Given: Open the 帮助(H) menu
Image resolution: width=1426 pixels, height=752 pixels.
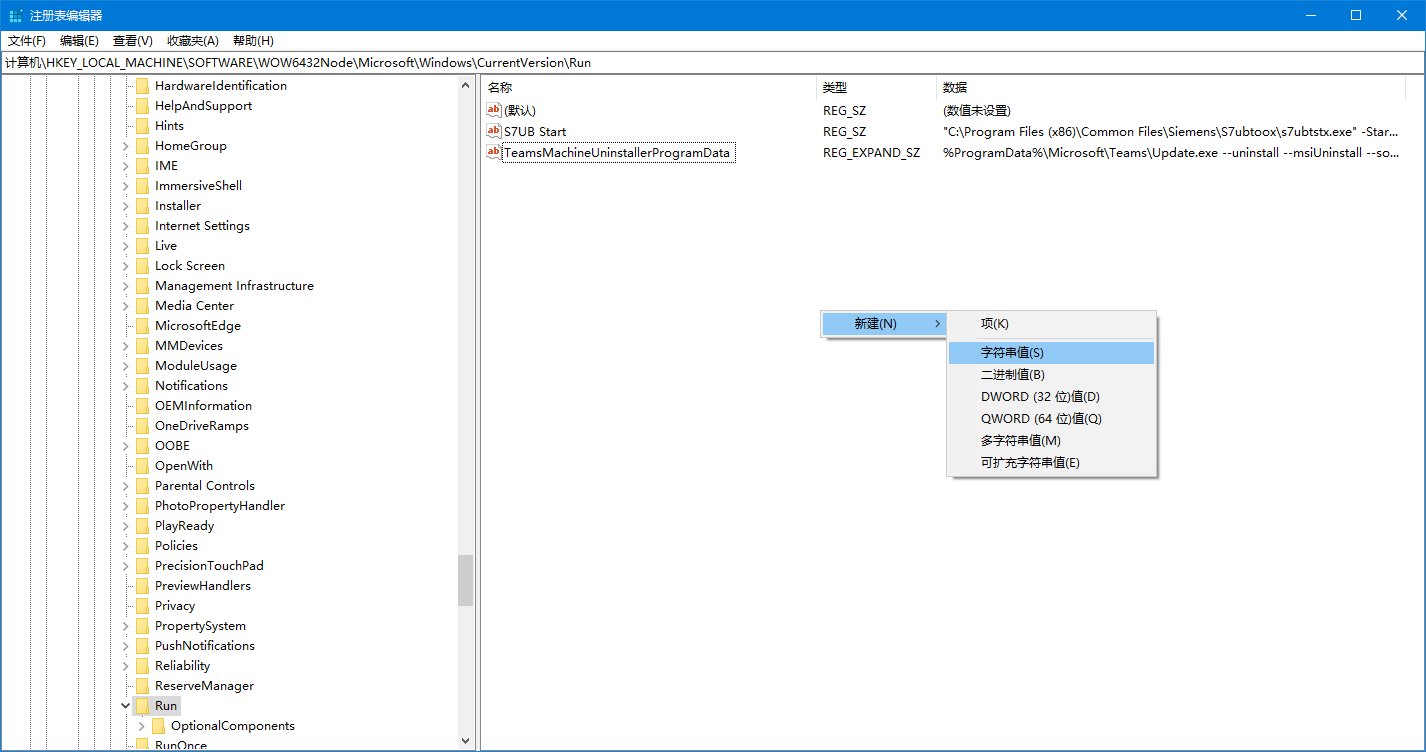Looking at the screenshot, I should (253, 41).
